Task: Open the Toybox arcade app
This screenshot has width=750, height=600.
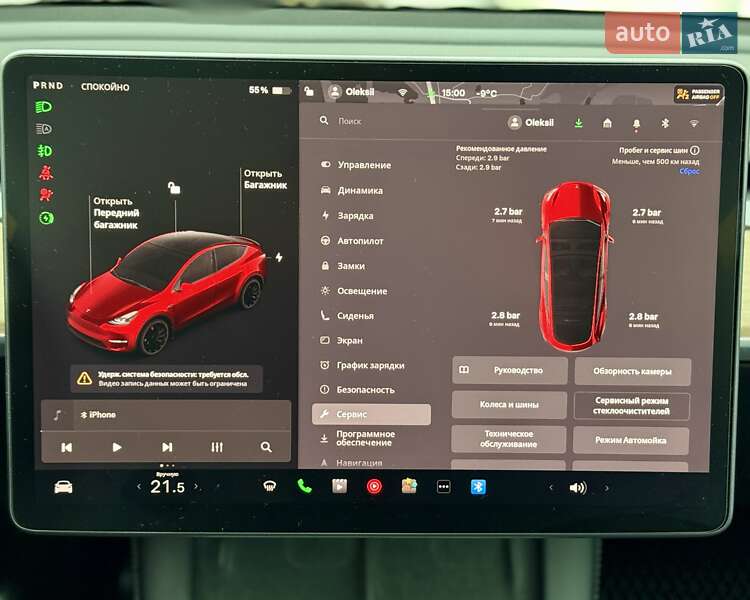Action: tap(409, 487)
